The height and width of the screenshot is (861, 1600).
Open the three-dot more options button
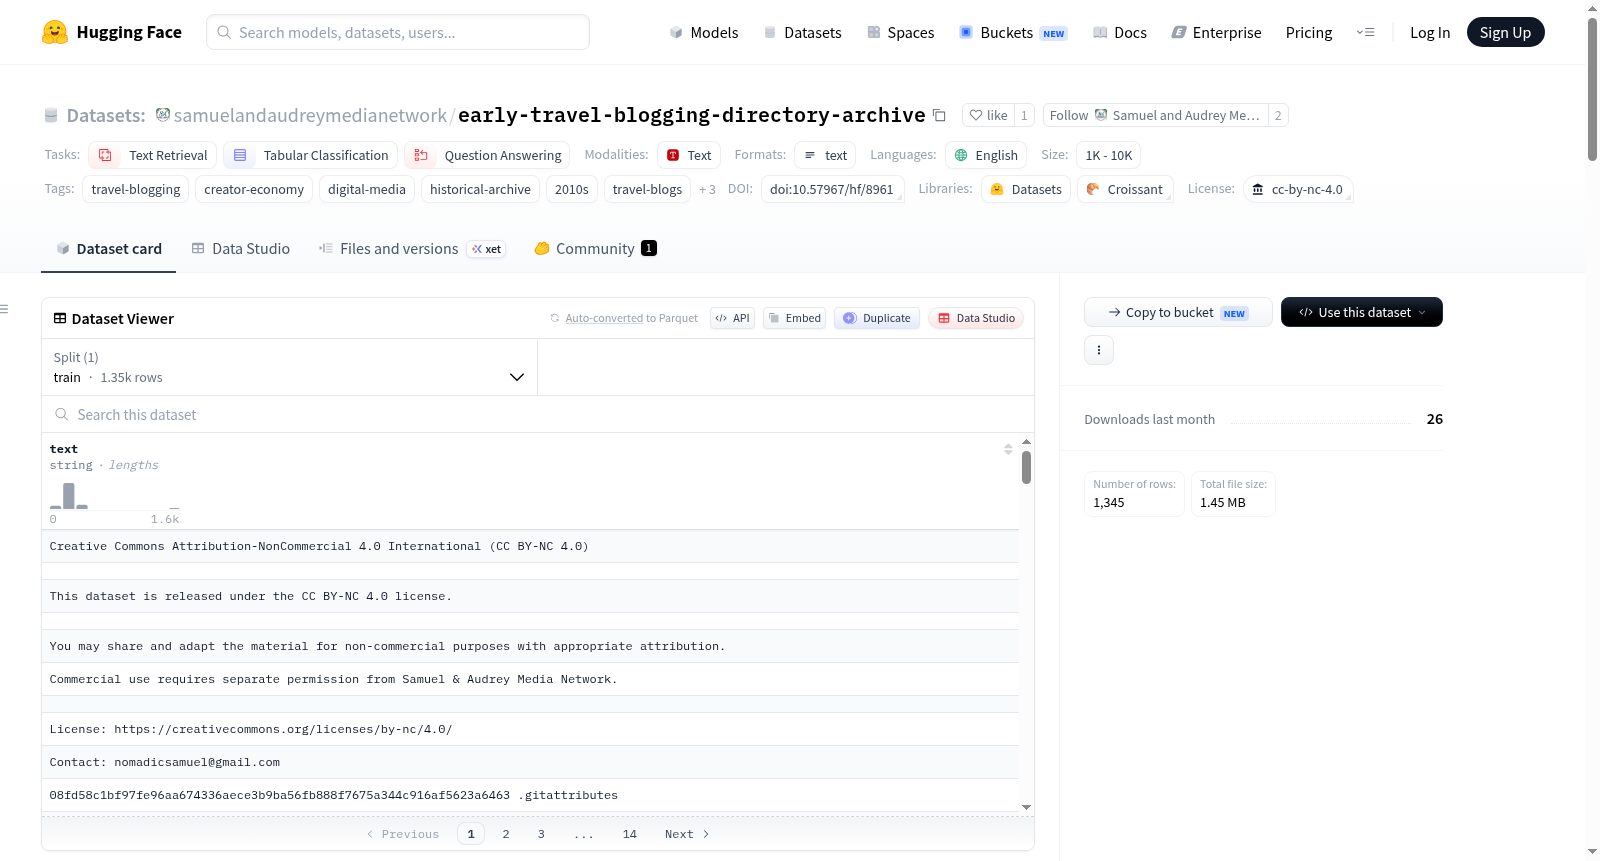1099,350
